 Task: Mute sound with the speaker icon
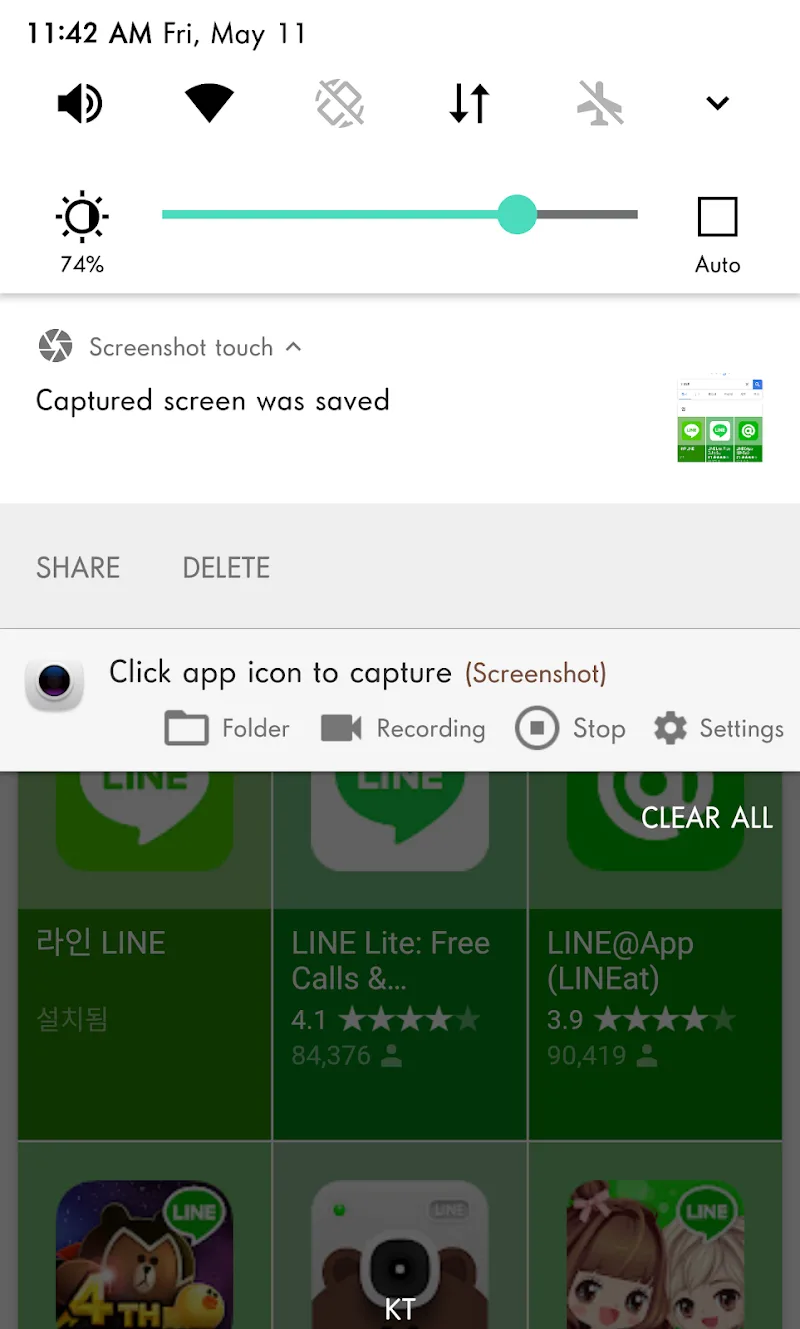pyautogui.click(x=80, y=103)
